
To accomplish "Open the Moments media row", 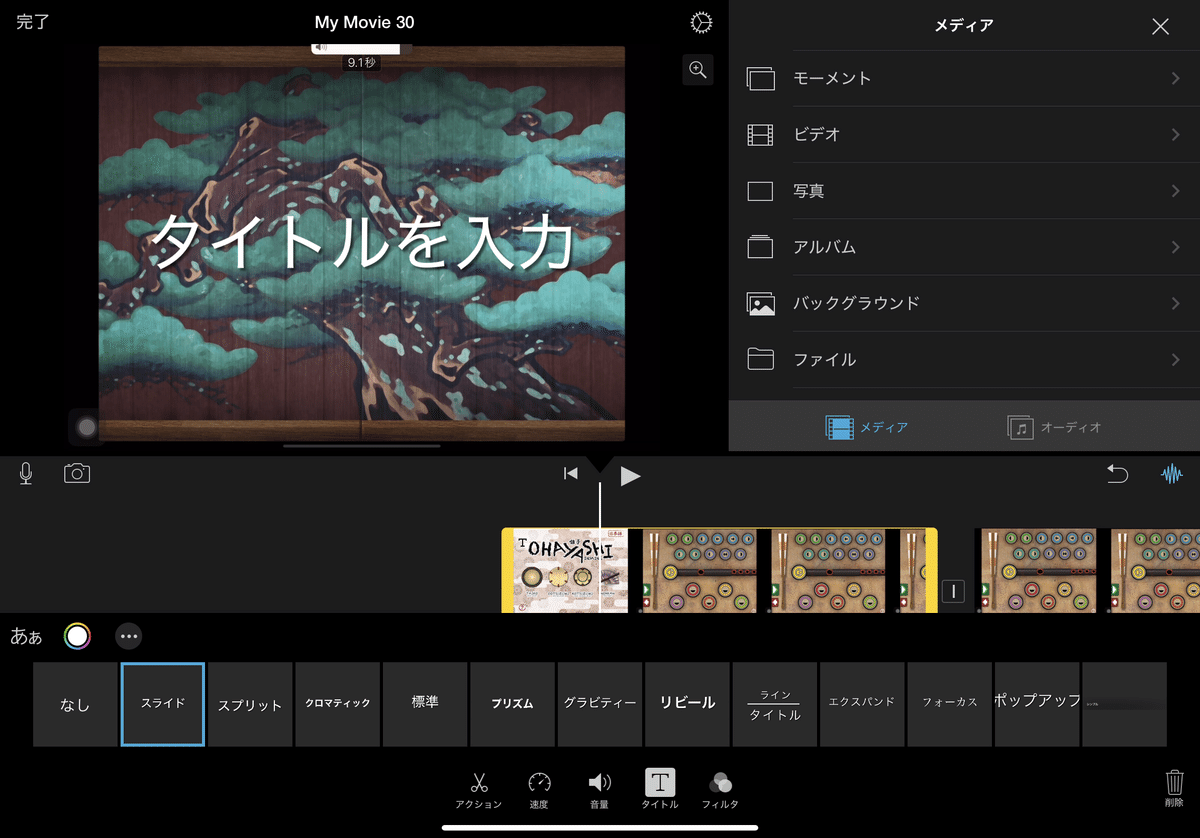I will click(964, 79).
